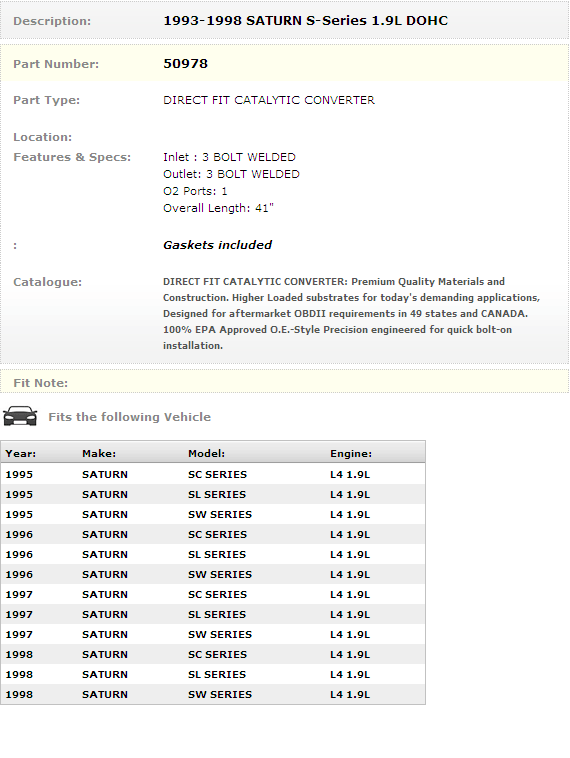Click the Make column header

coord(99,453)
